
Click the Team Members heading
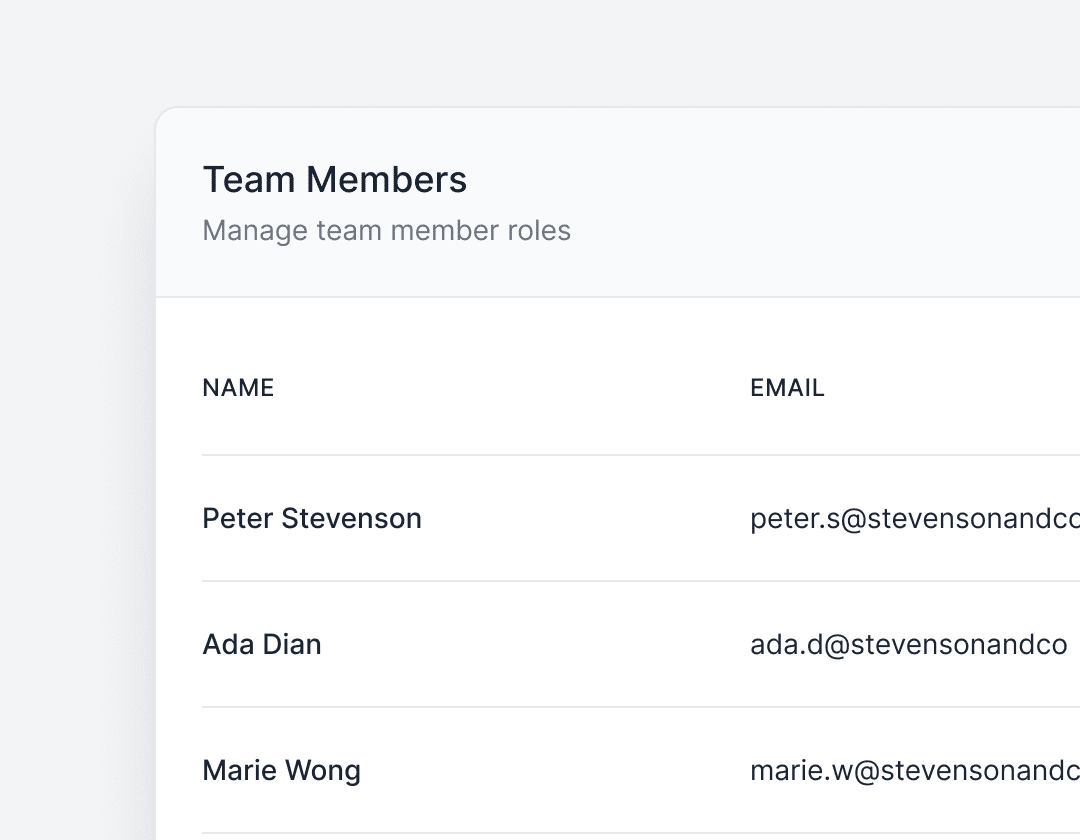pyautogui.click(x=335, y=180)
